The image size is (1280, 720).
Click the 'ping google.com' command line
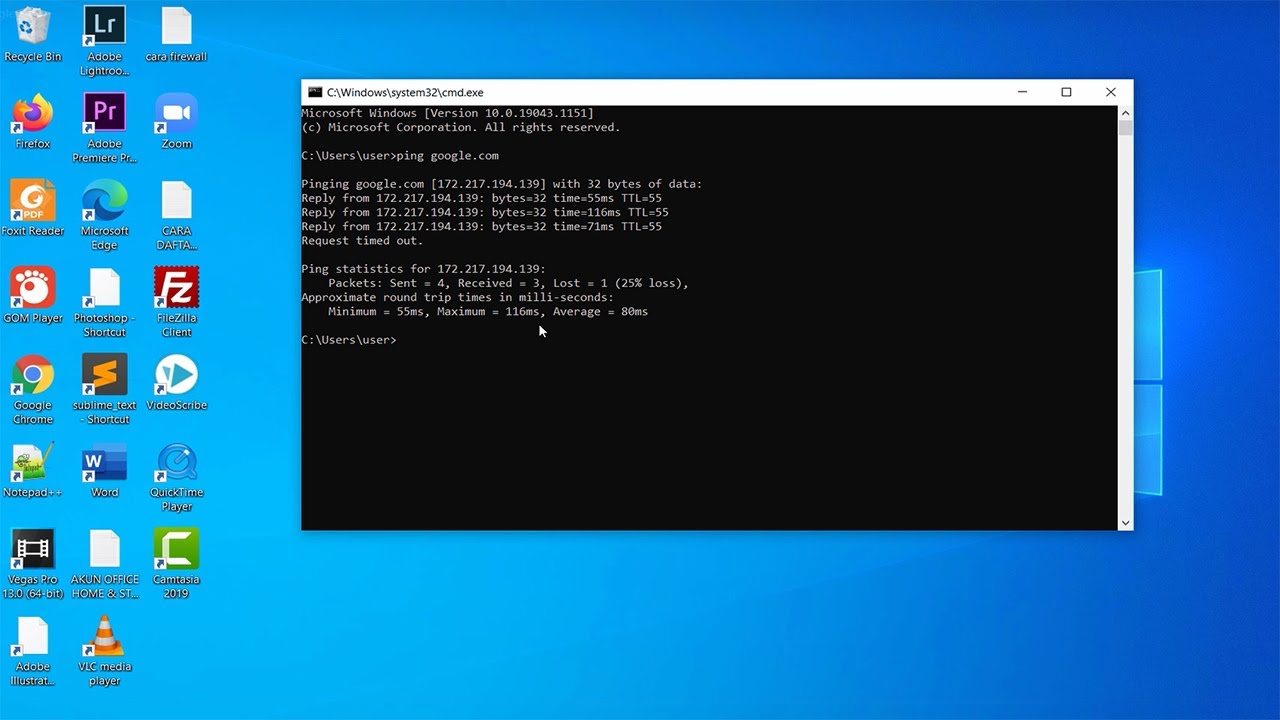[x=400, y=156]
